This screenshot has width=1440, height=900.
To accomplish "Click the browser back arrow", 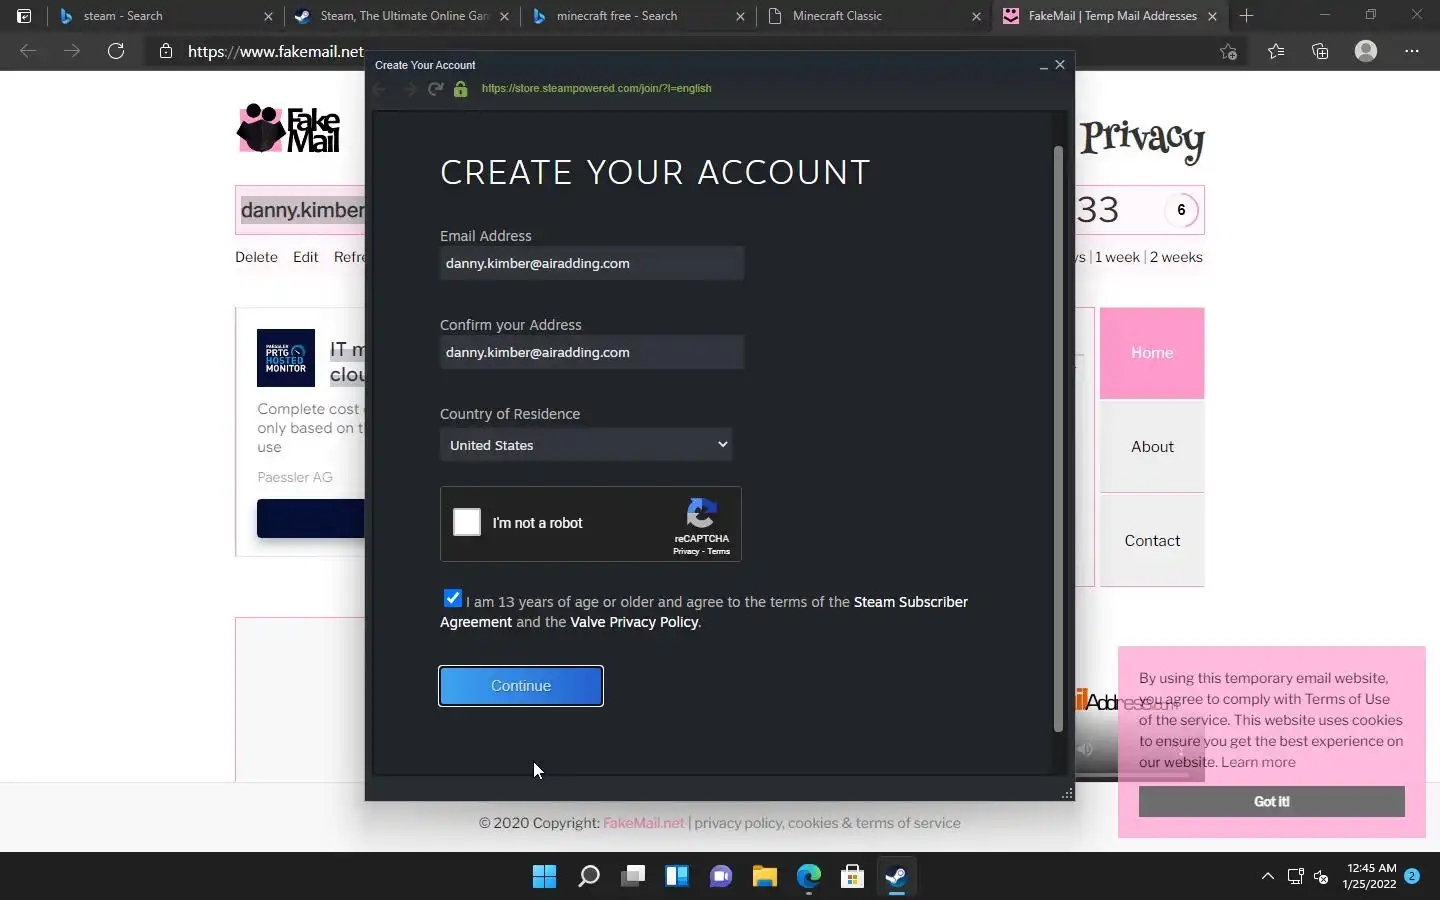I will (28, 51).
